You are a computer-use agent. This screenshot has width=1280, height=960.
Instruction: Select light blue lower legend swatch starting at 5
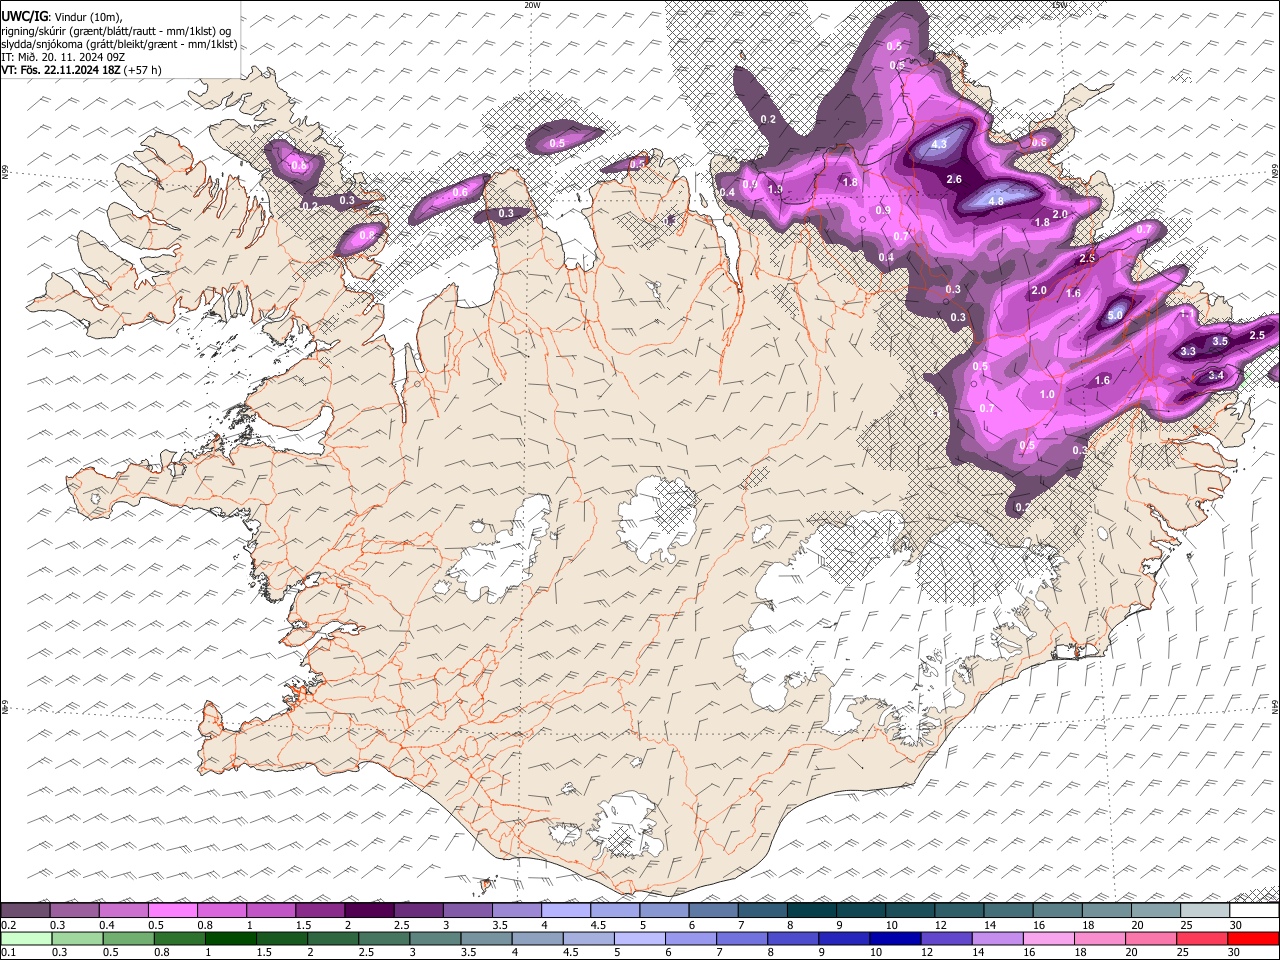pyautogui.click(x=639, y=939)
